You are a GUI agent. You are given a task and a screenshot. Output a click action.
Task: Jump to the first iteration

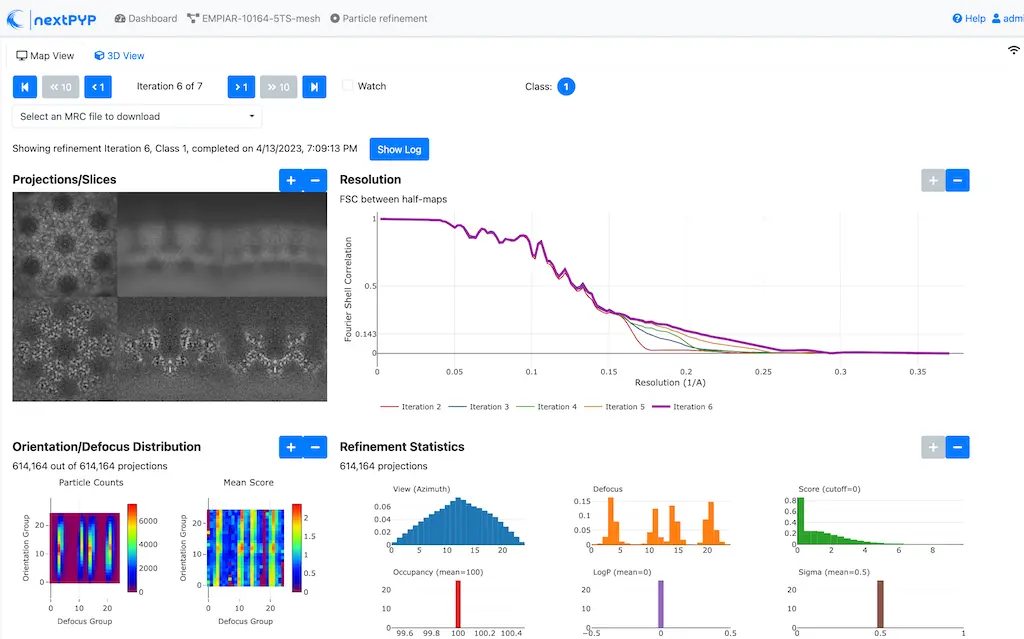pos(25,87)
